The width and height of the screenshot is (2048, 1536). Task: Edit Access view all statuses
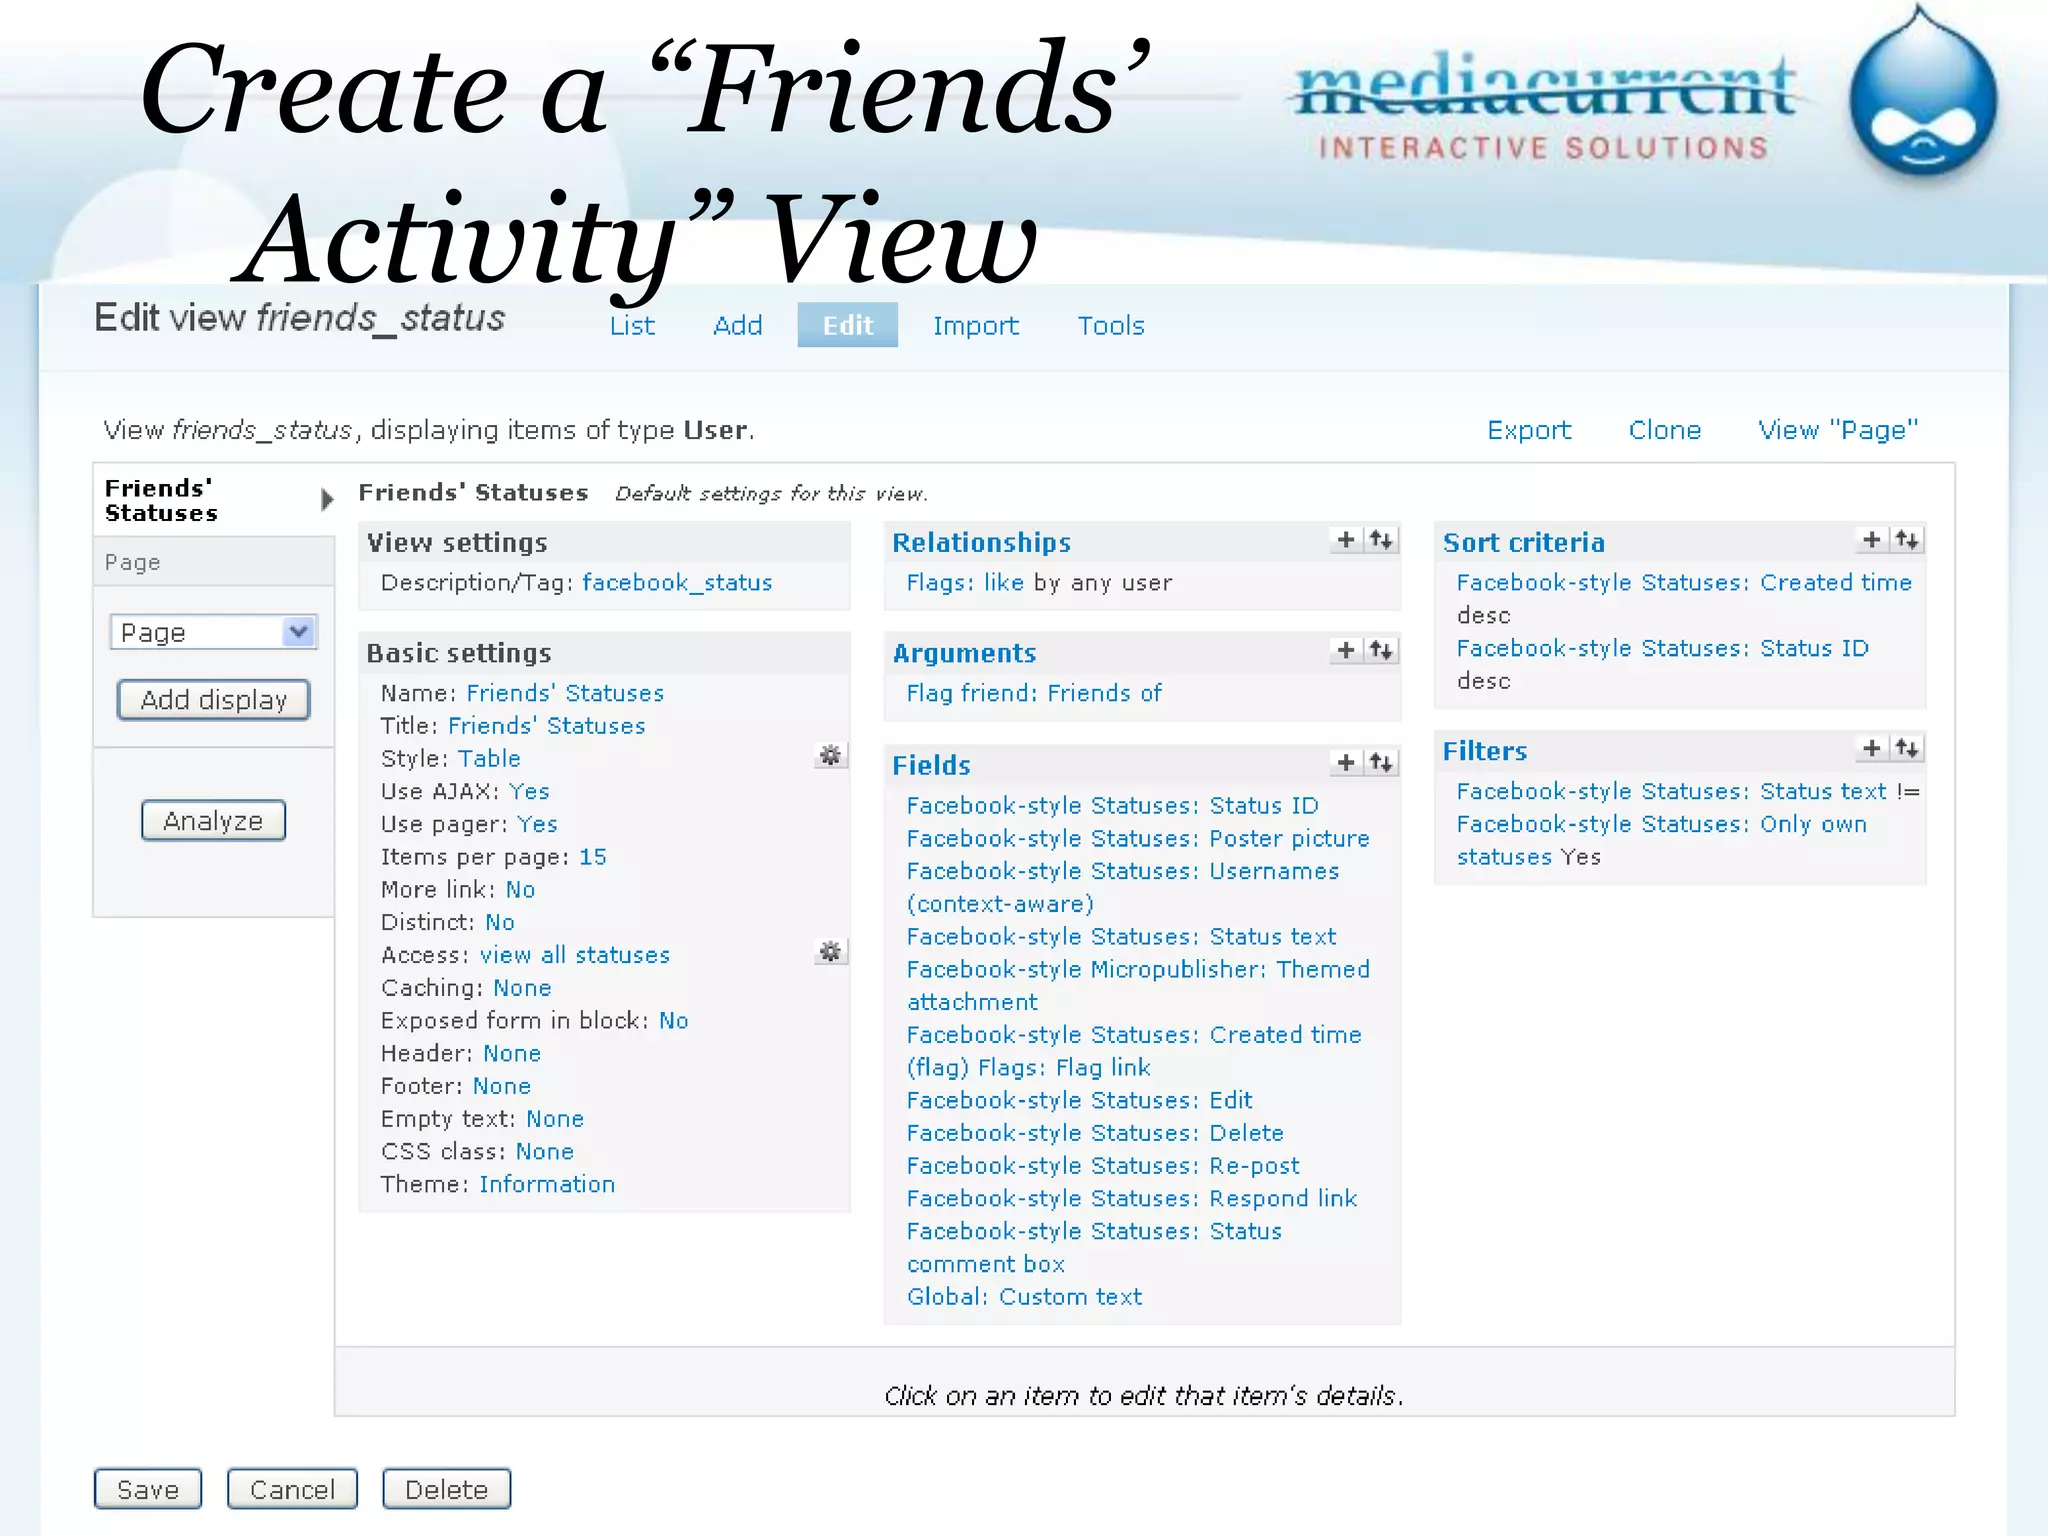click(575, 955)
